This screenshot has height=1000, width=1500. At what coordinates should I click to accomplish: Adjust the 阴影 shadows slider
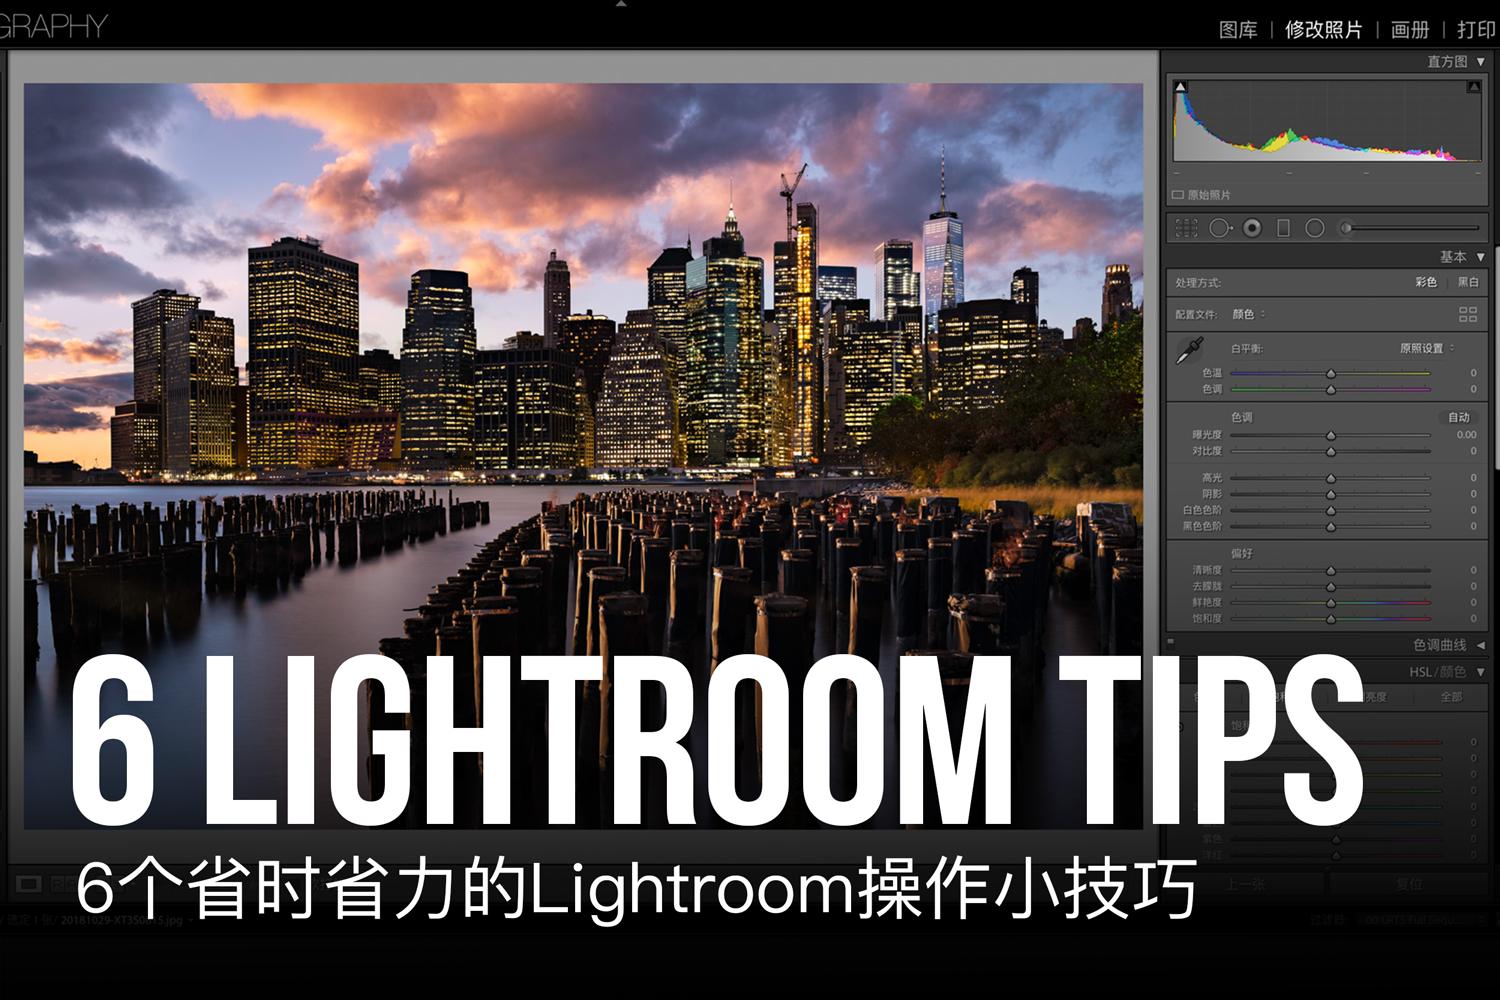click(x=1331, y=494)
